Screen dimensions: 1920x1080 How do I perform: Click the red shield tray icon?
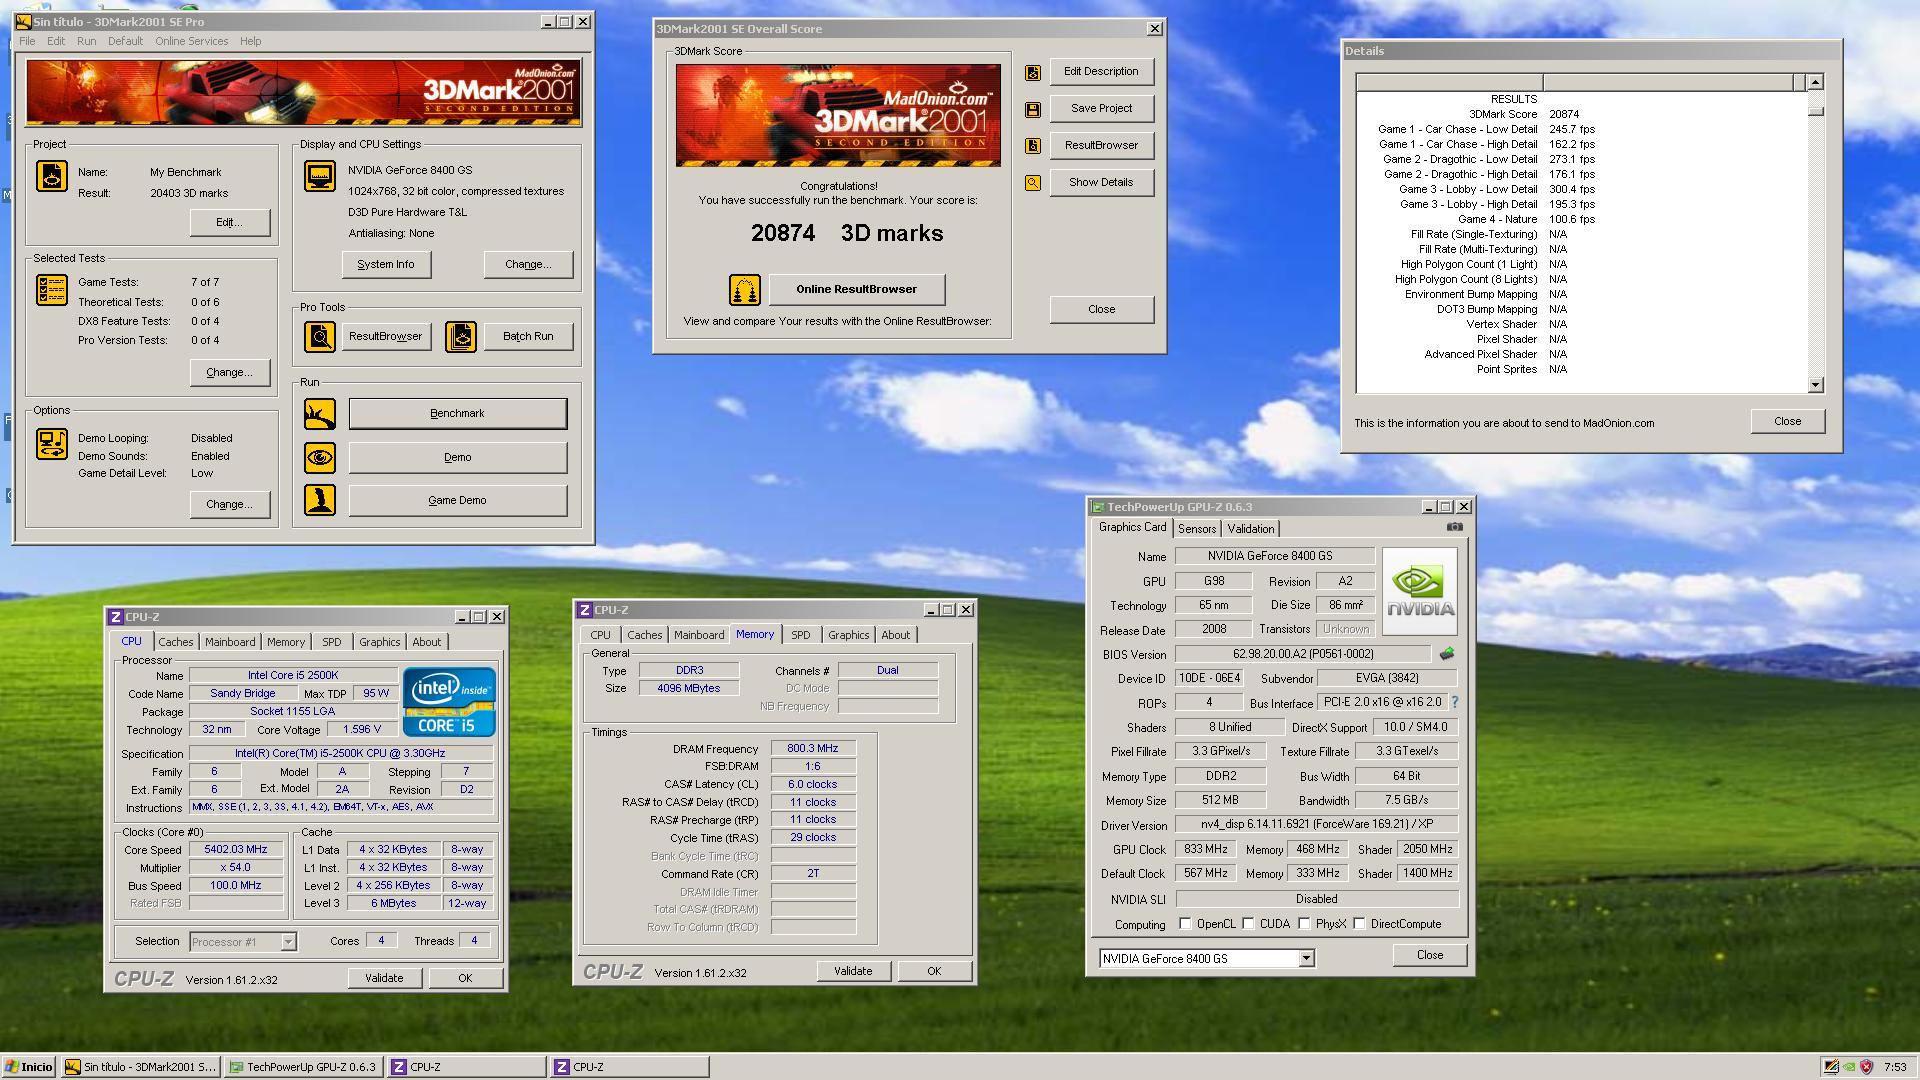point(1866,1067)
